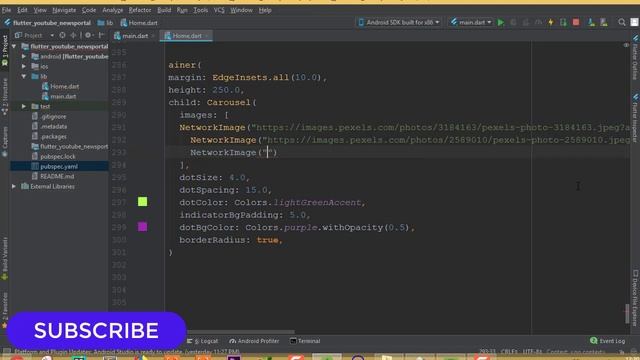Open the Tools menu
Viewport: 640px width, 360px height.
[200, 10]
